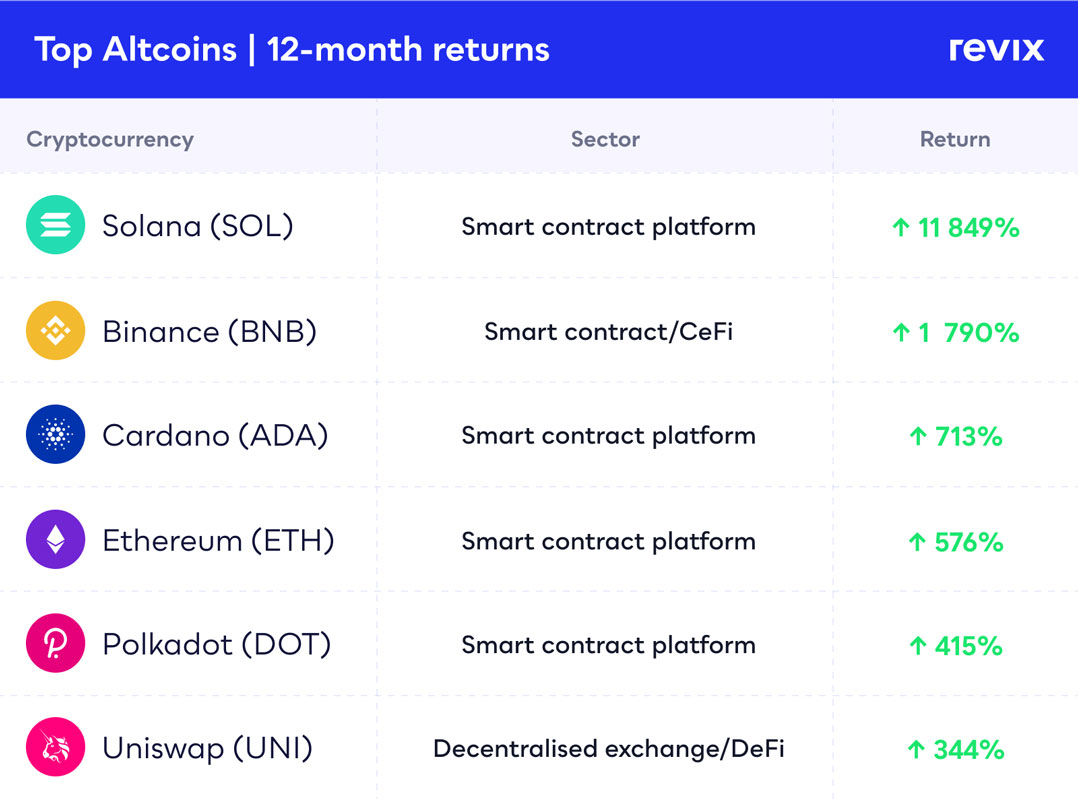Viewport: 1078px width, 799px height.
Task: Open the Solana (SOL) name link
Action: pyautogui.click(x=198, y=226)
